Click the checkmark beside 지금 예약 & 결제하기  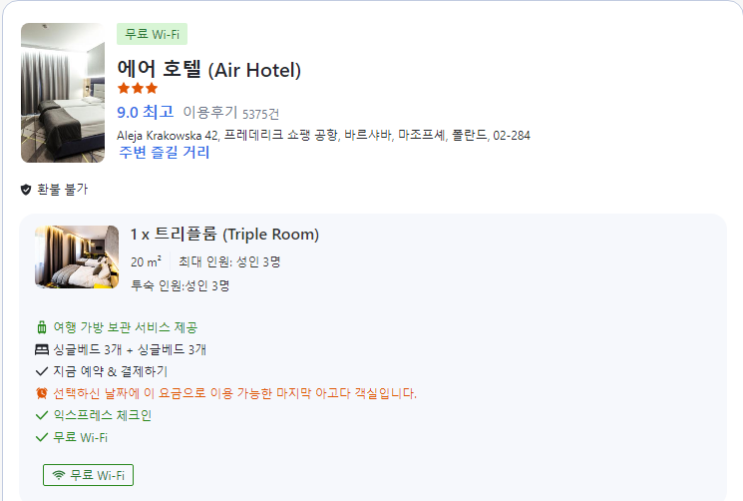coord(41,371)
